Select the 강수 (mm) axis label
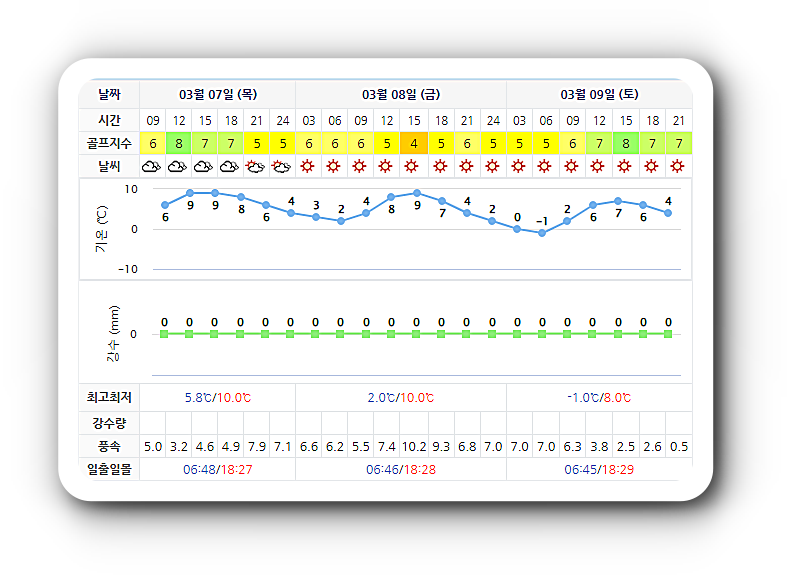Image resolution: width=787 pixels, height=575 pixels. [x=114, y=333]
